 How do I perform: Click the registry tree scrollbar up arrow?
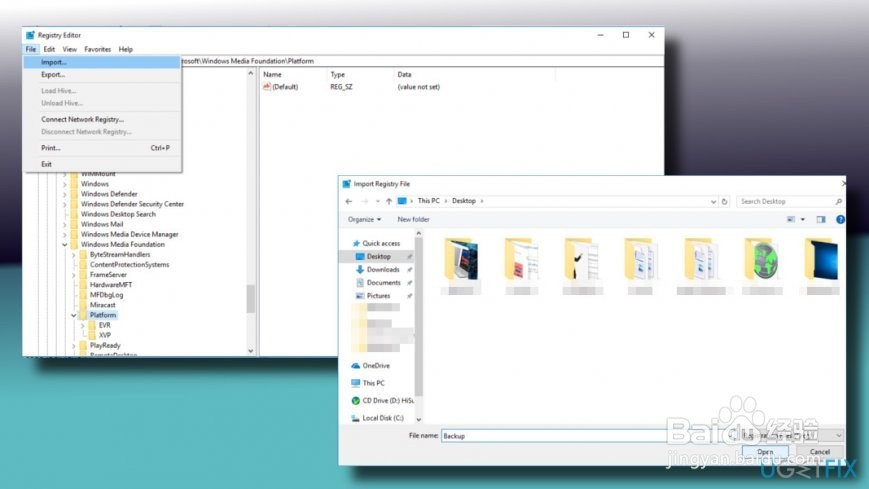pyautogui.click(x=251, y=73)
